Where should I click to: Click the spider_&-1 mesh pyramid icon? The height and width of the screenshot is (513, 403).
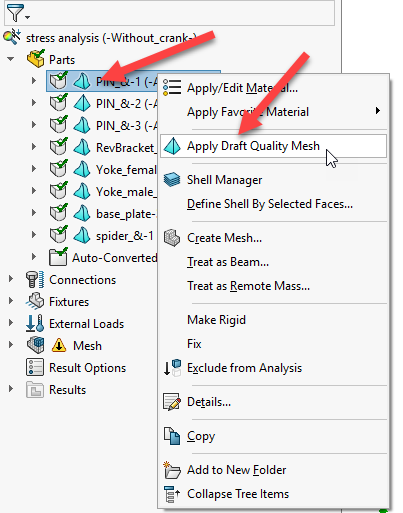82,235
